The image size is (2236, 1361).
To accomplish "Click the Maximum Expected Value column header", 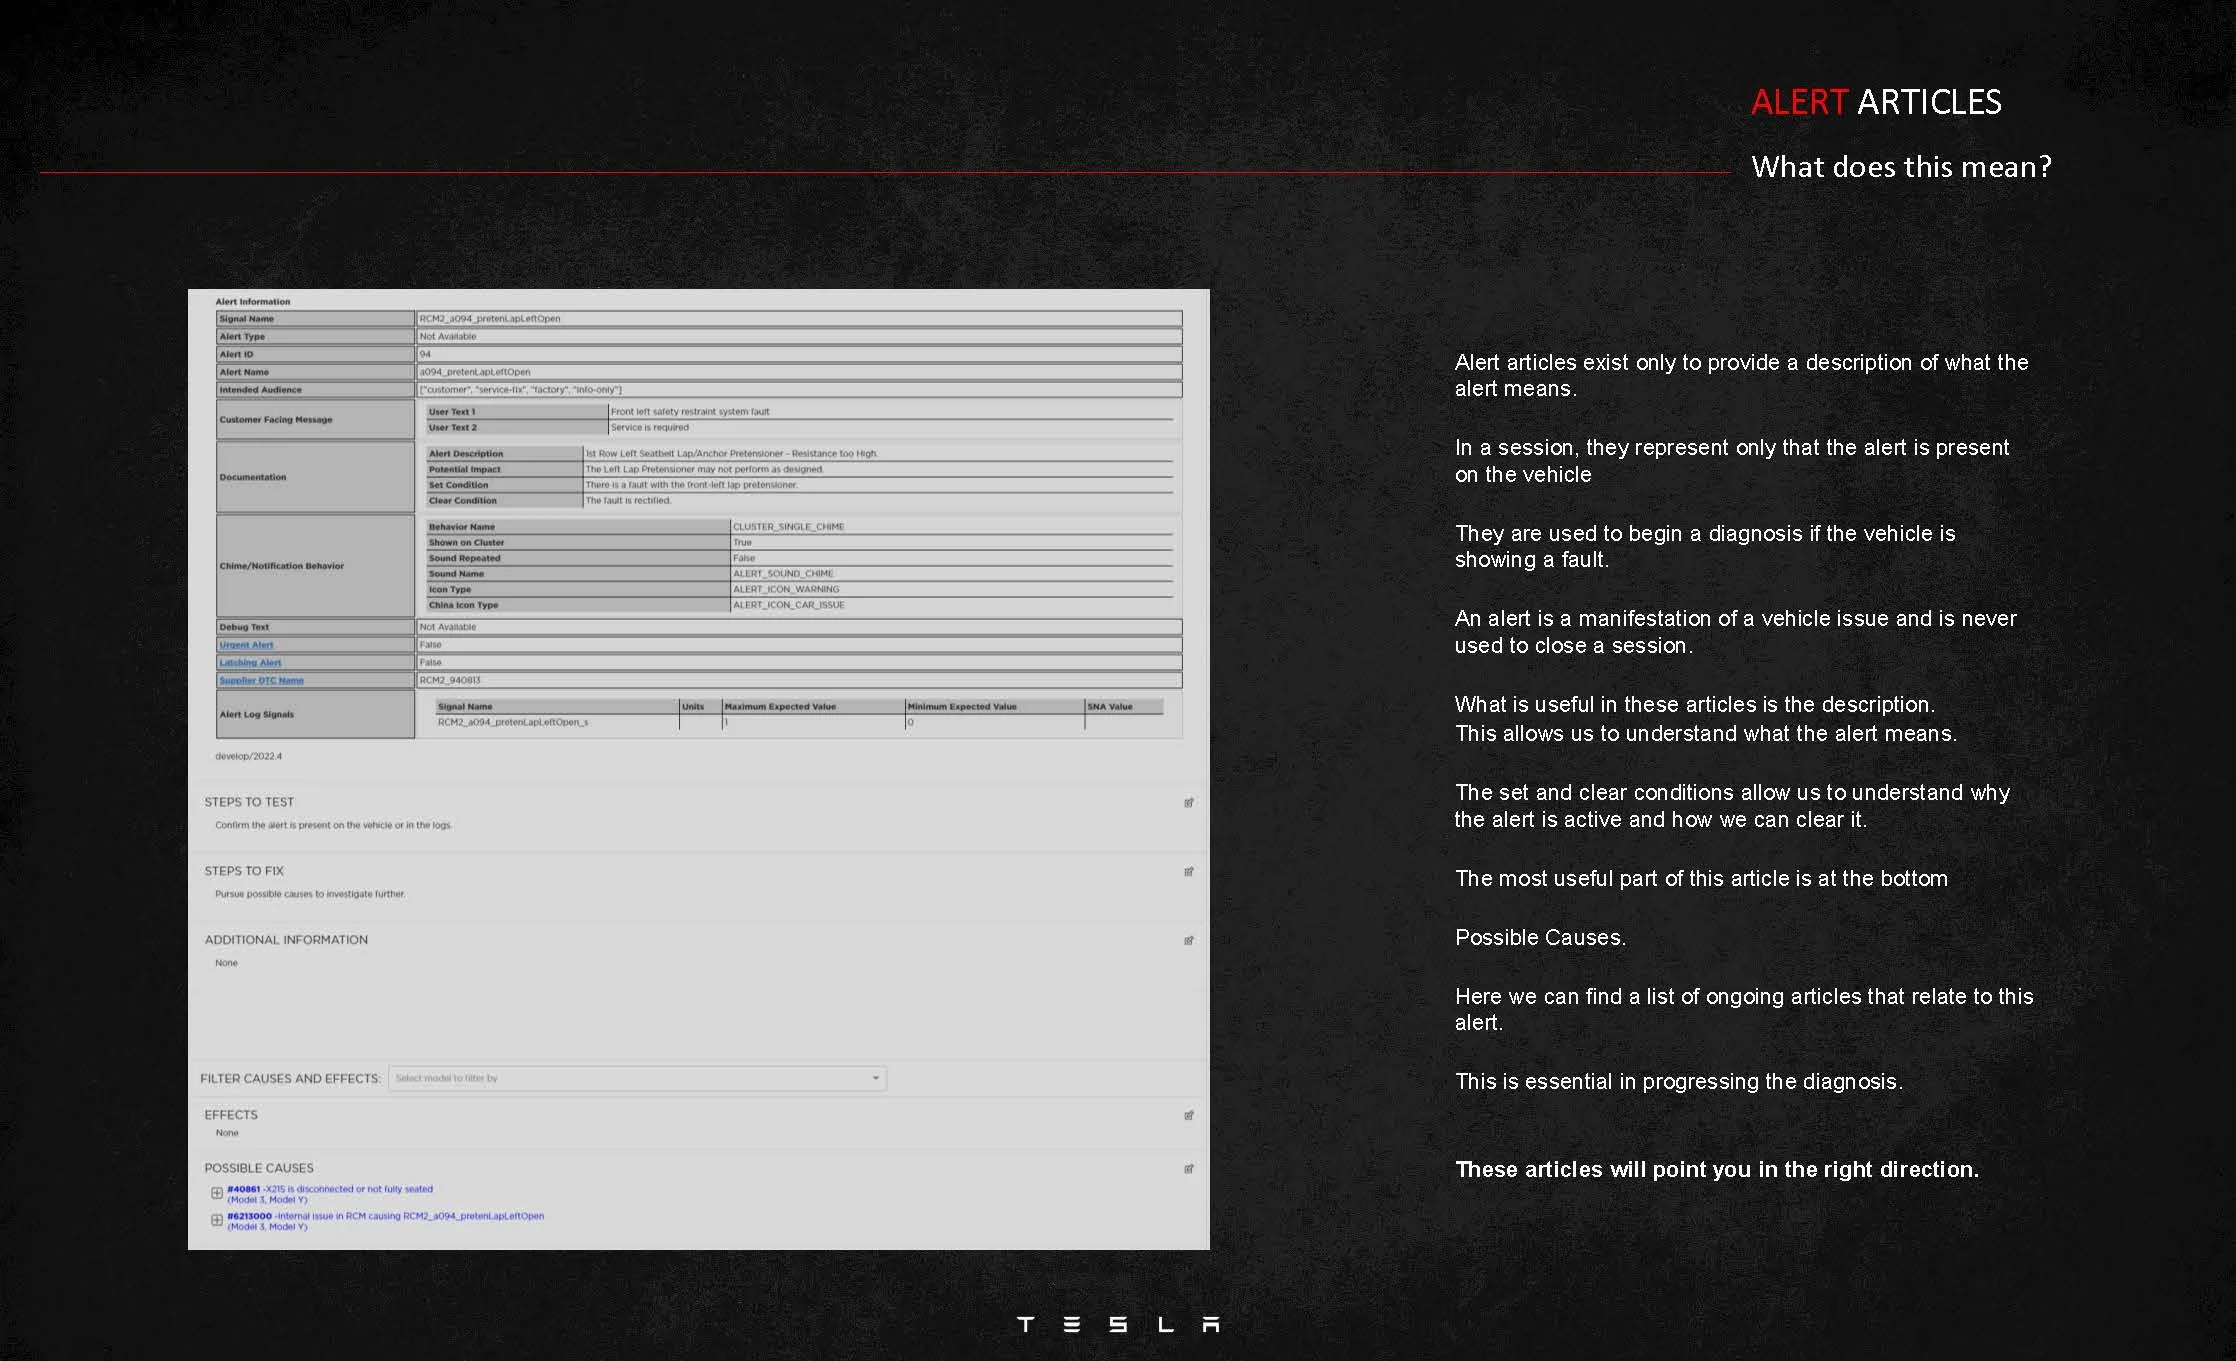I will [780, 707].
